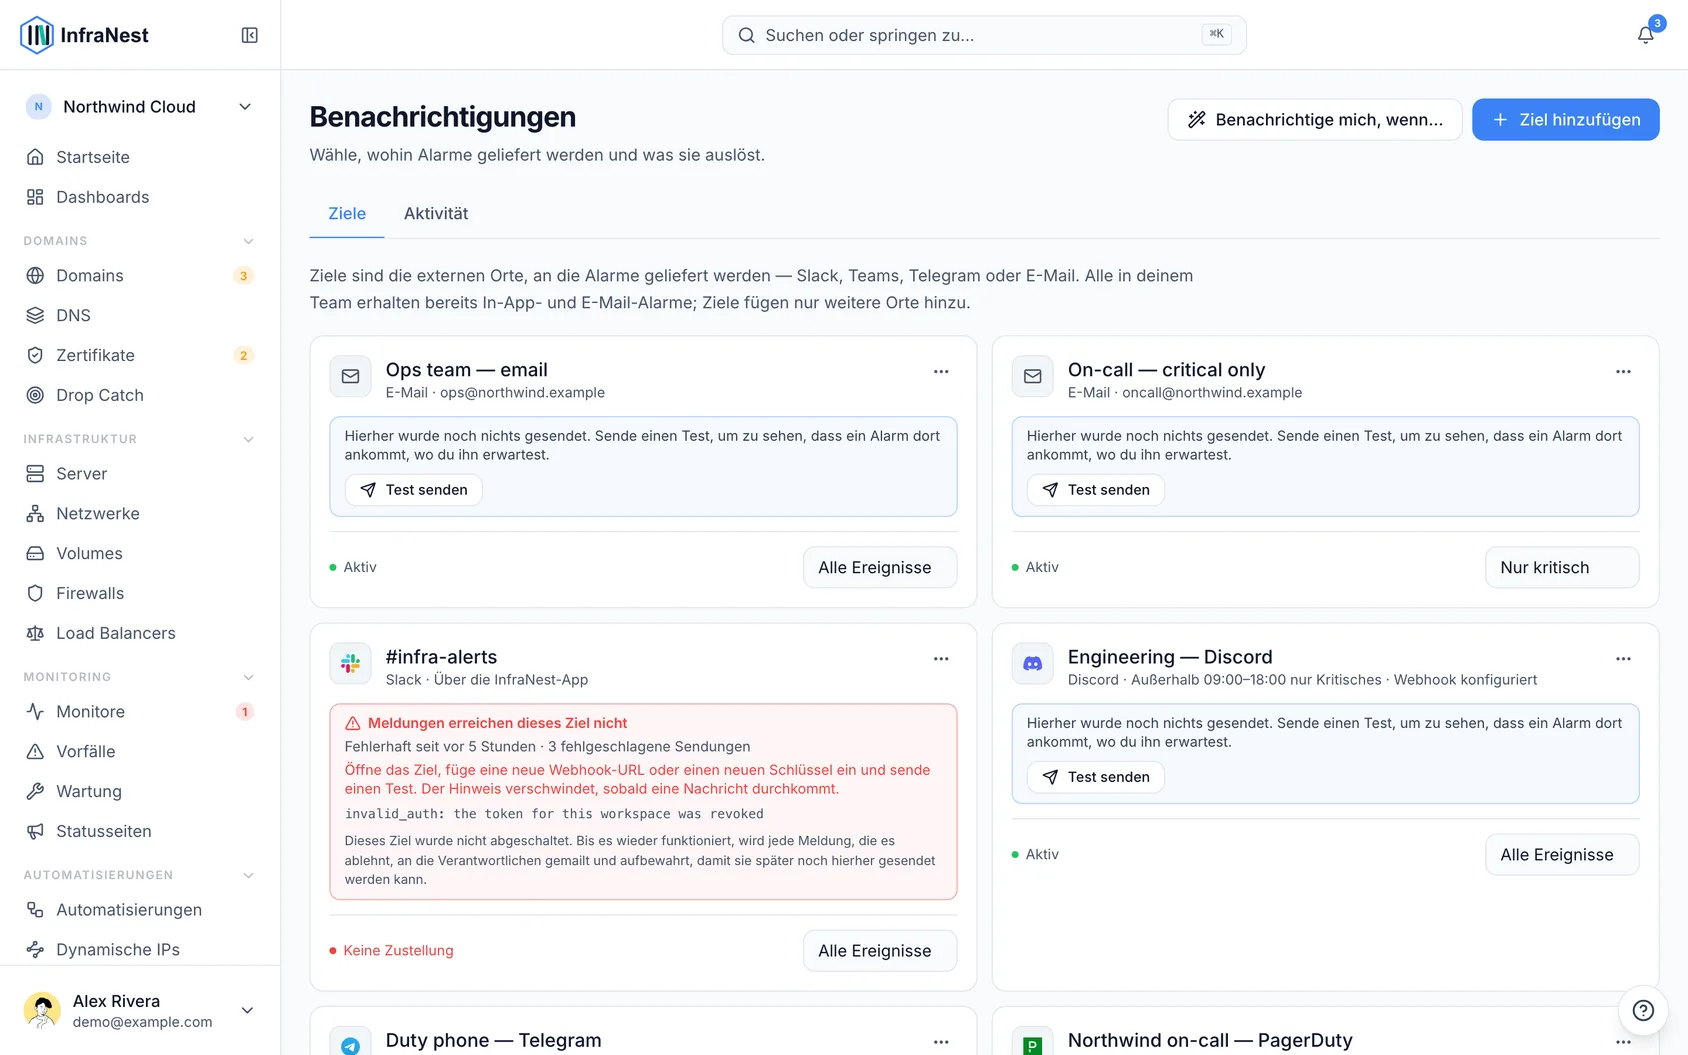Click the Discord icon on Engineering card
The height and width of the screenshot is (1055, 1688).
pyautogui.click(x=1032, y=663)
